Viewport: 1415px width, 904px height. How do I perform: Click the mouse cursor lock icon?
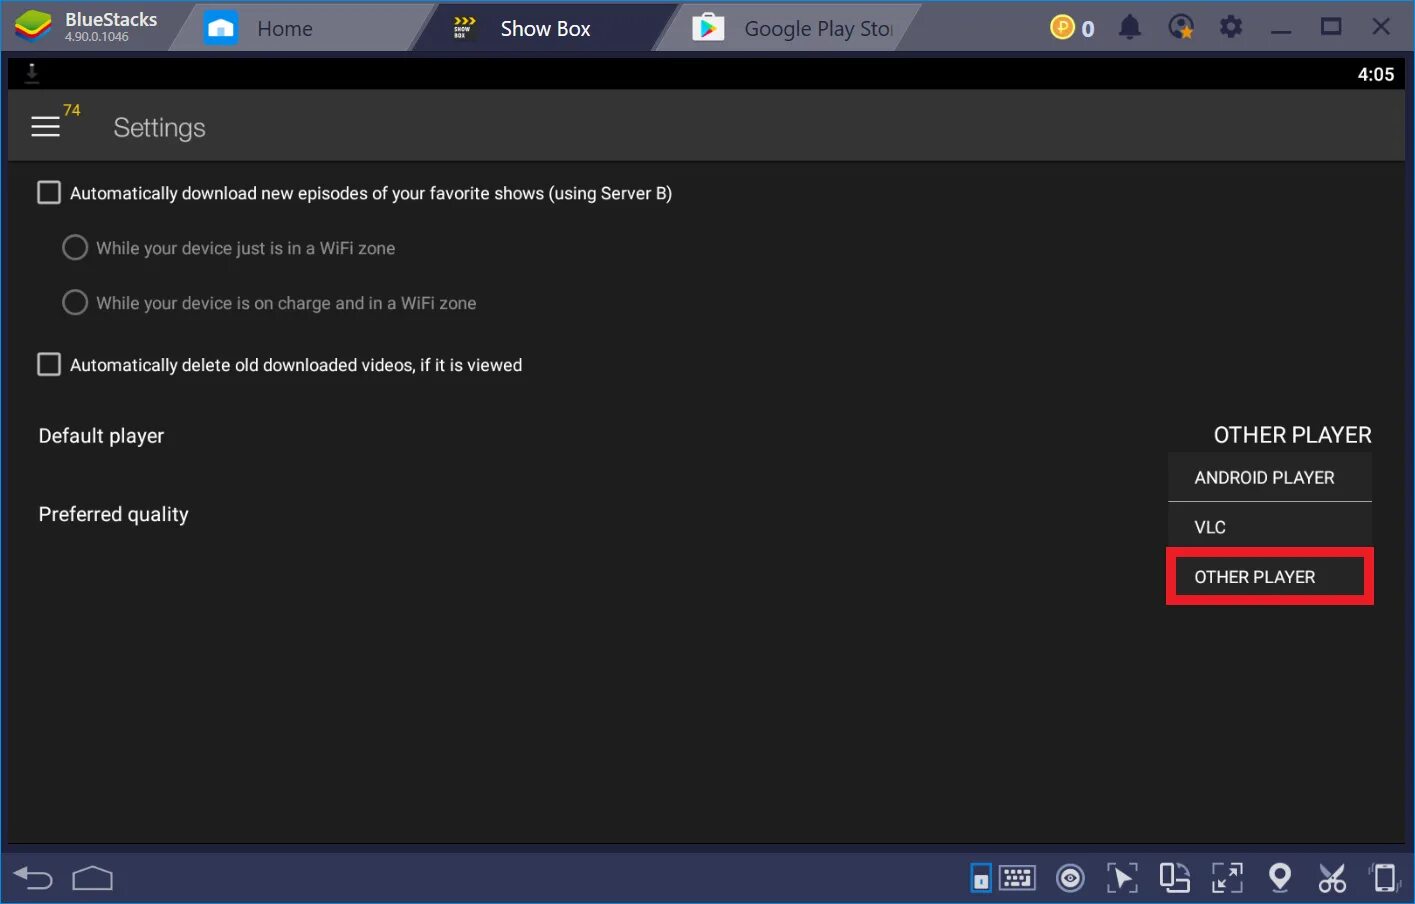(x=1122, y=878)
